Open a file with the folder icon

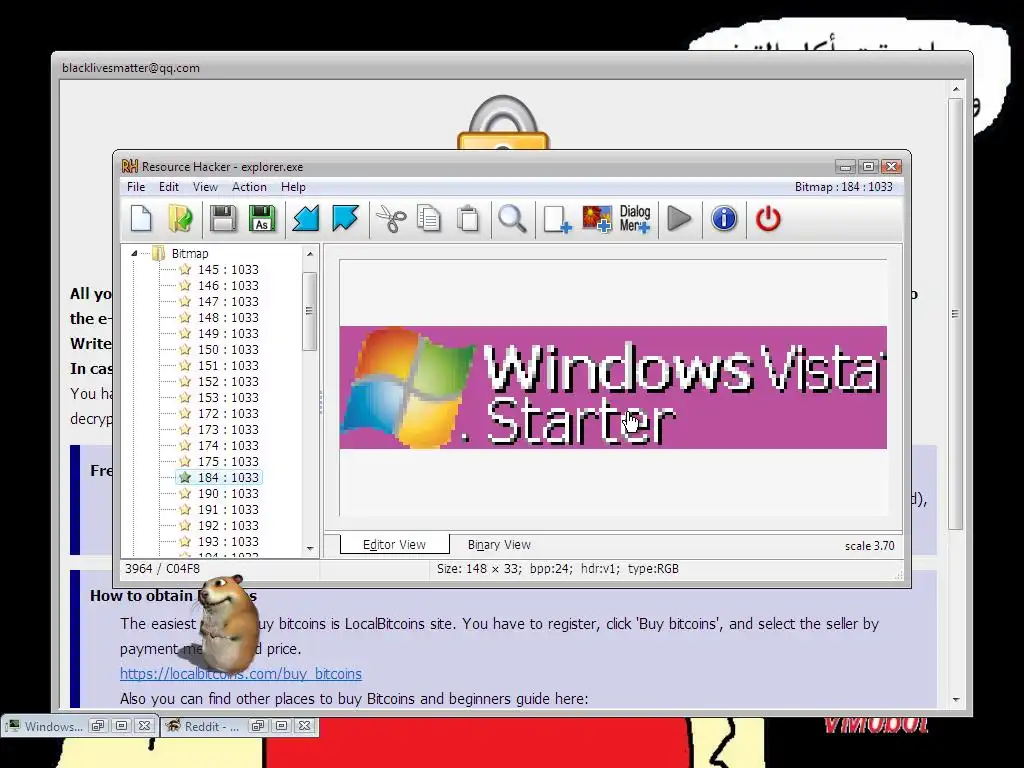pos(180,219)
